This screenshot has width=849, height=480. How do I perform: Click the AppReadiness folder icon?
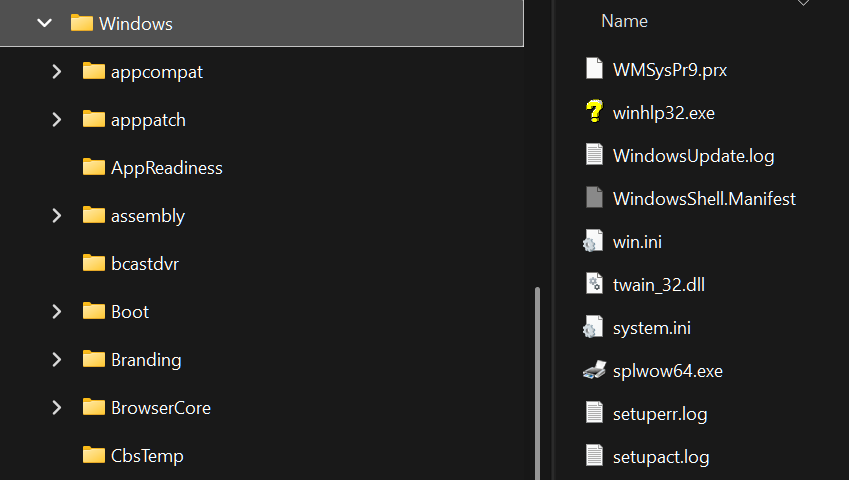(94, 167)
